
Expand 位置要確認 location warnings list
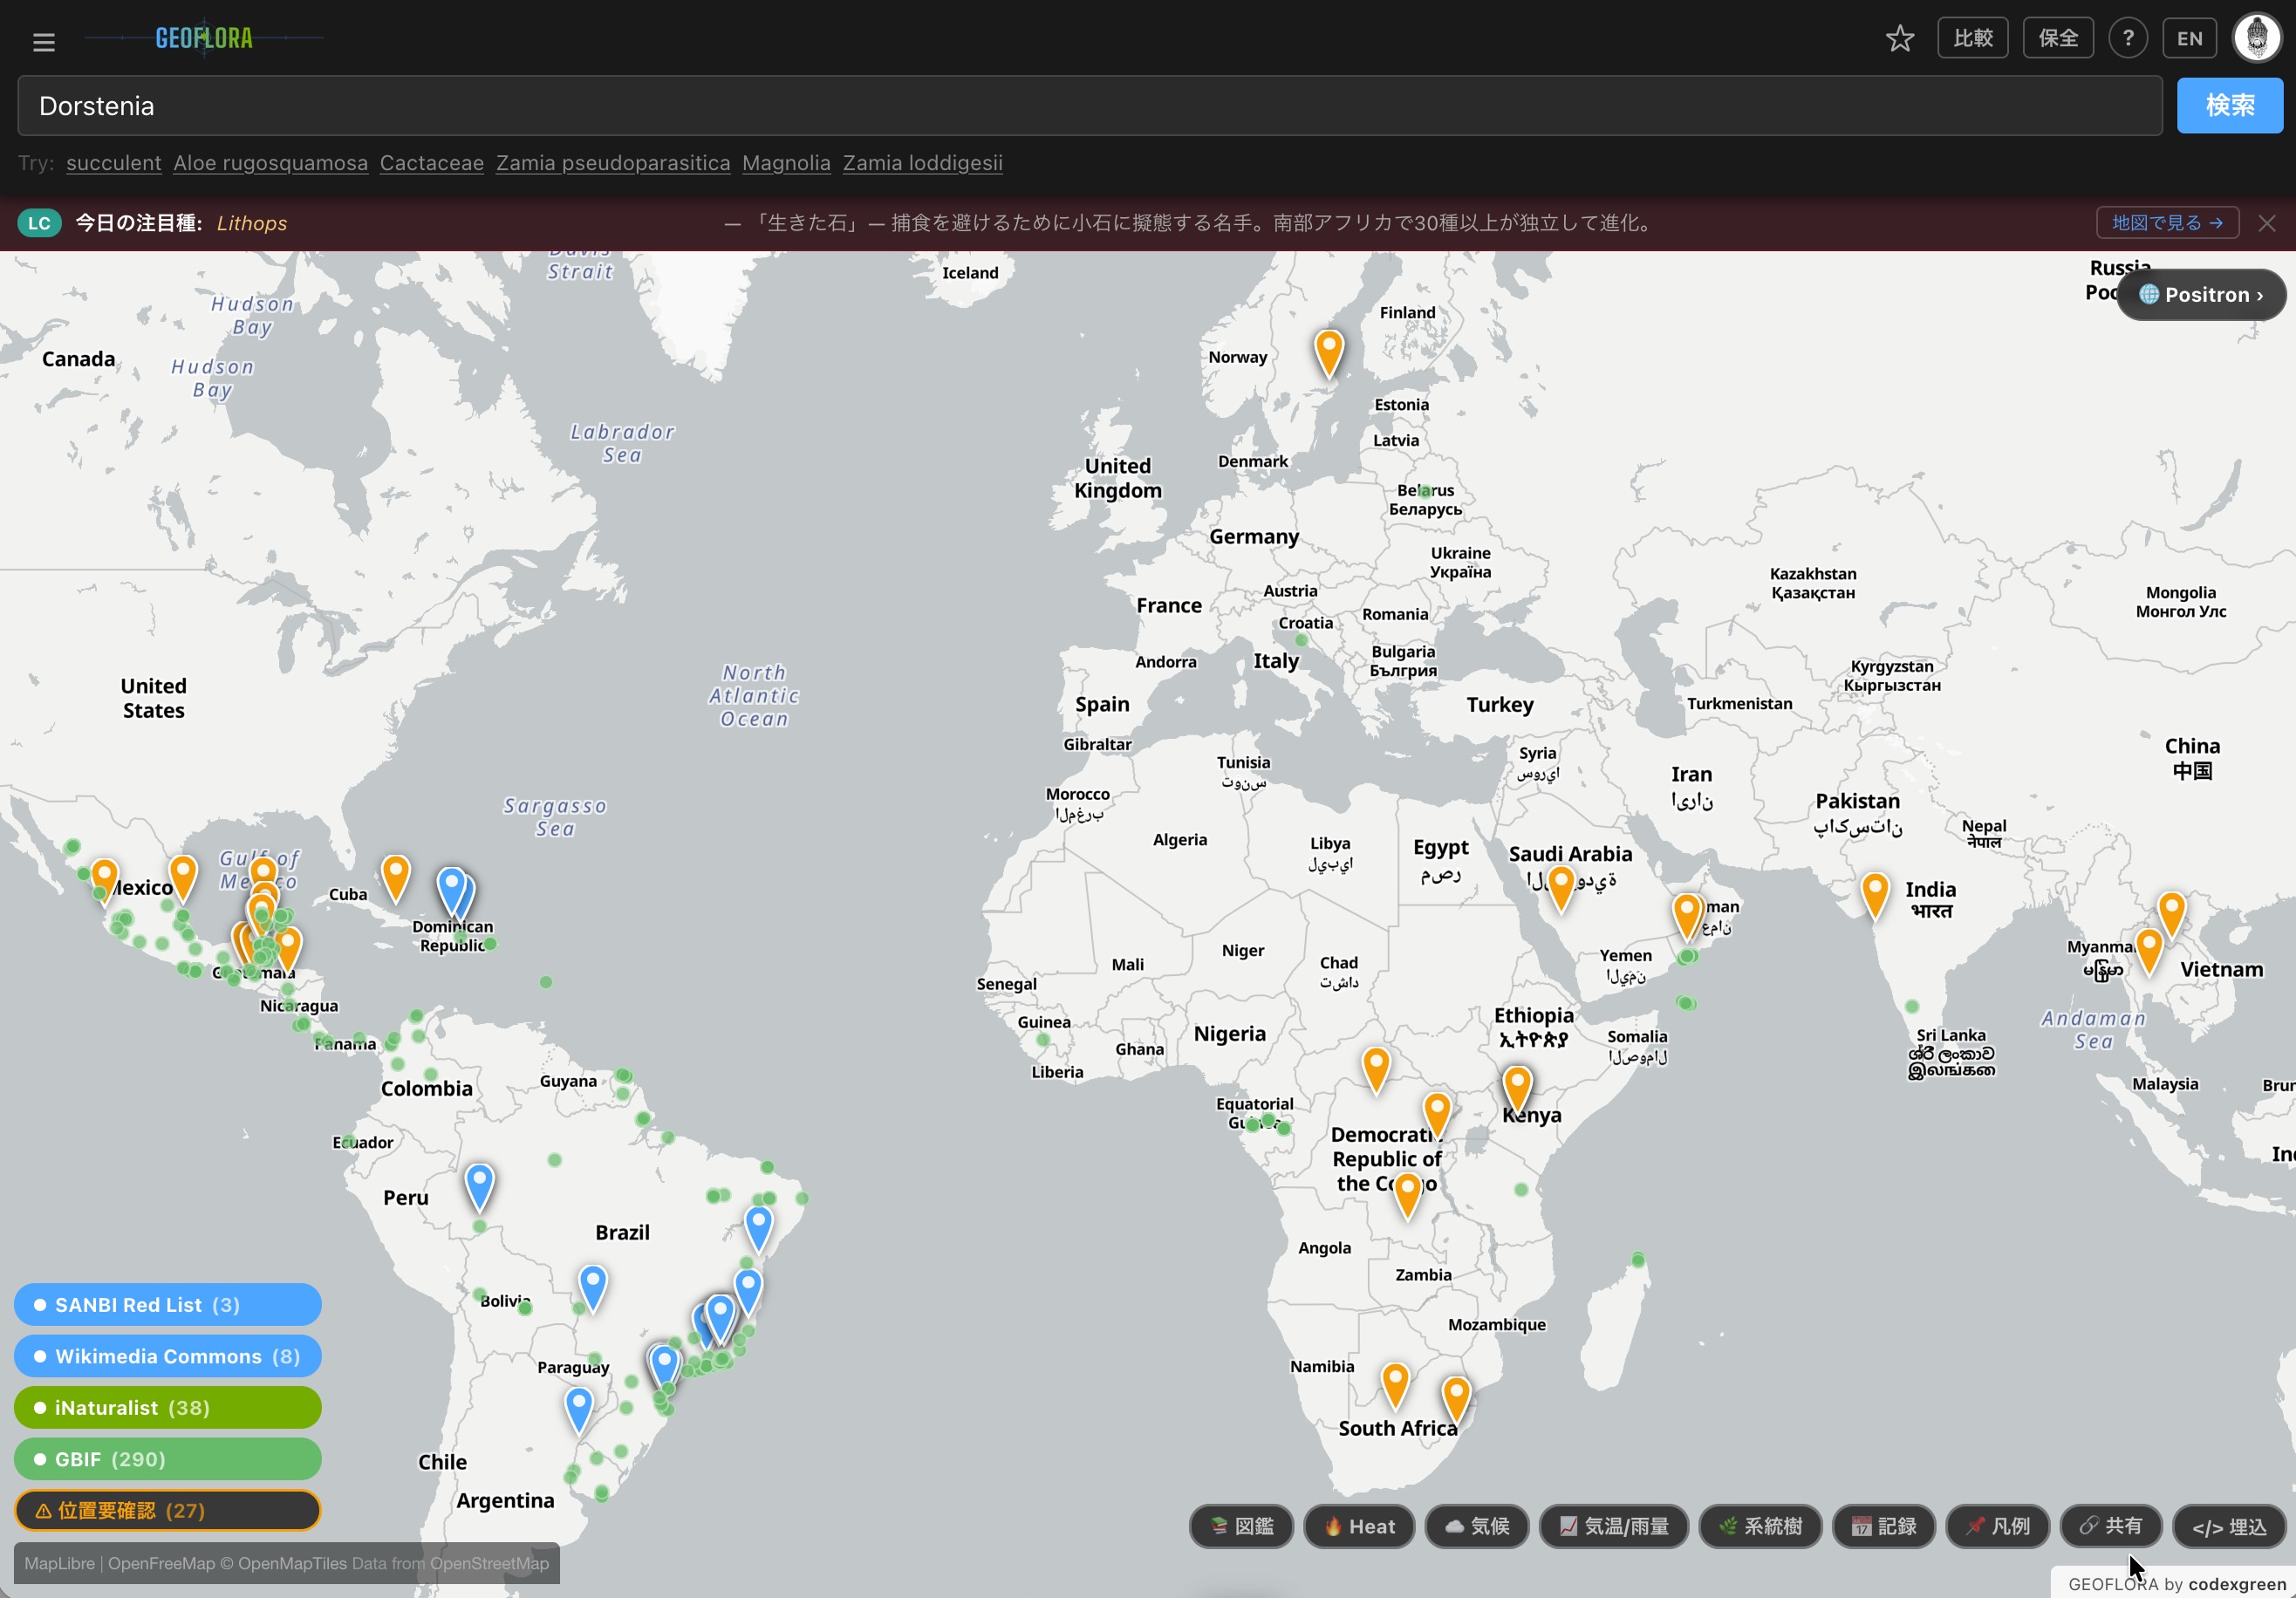click(167, 1510)
